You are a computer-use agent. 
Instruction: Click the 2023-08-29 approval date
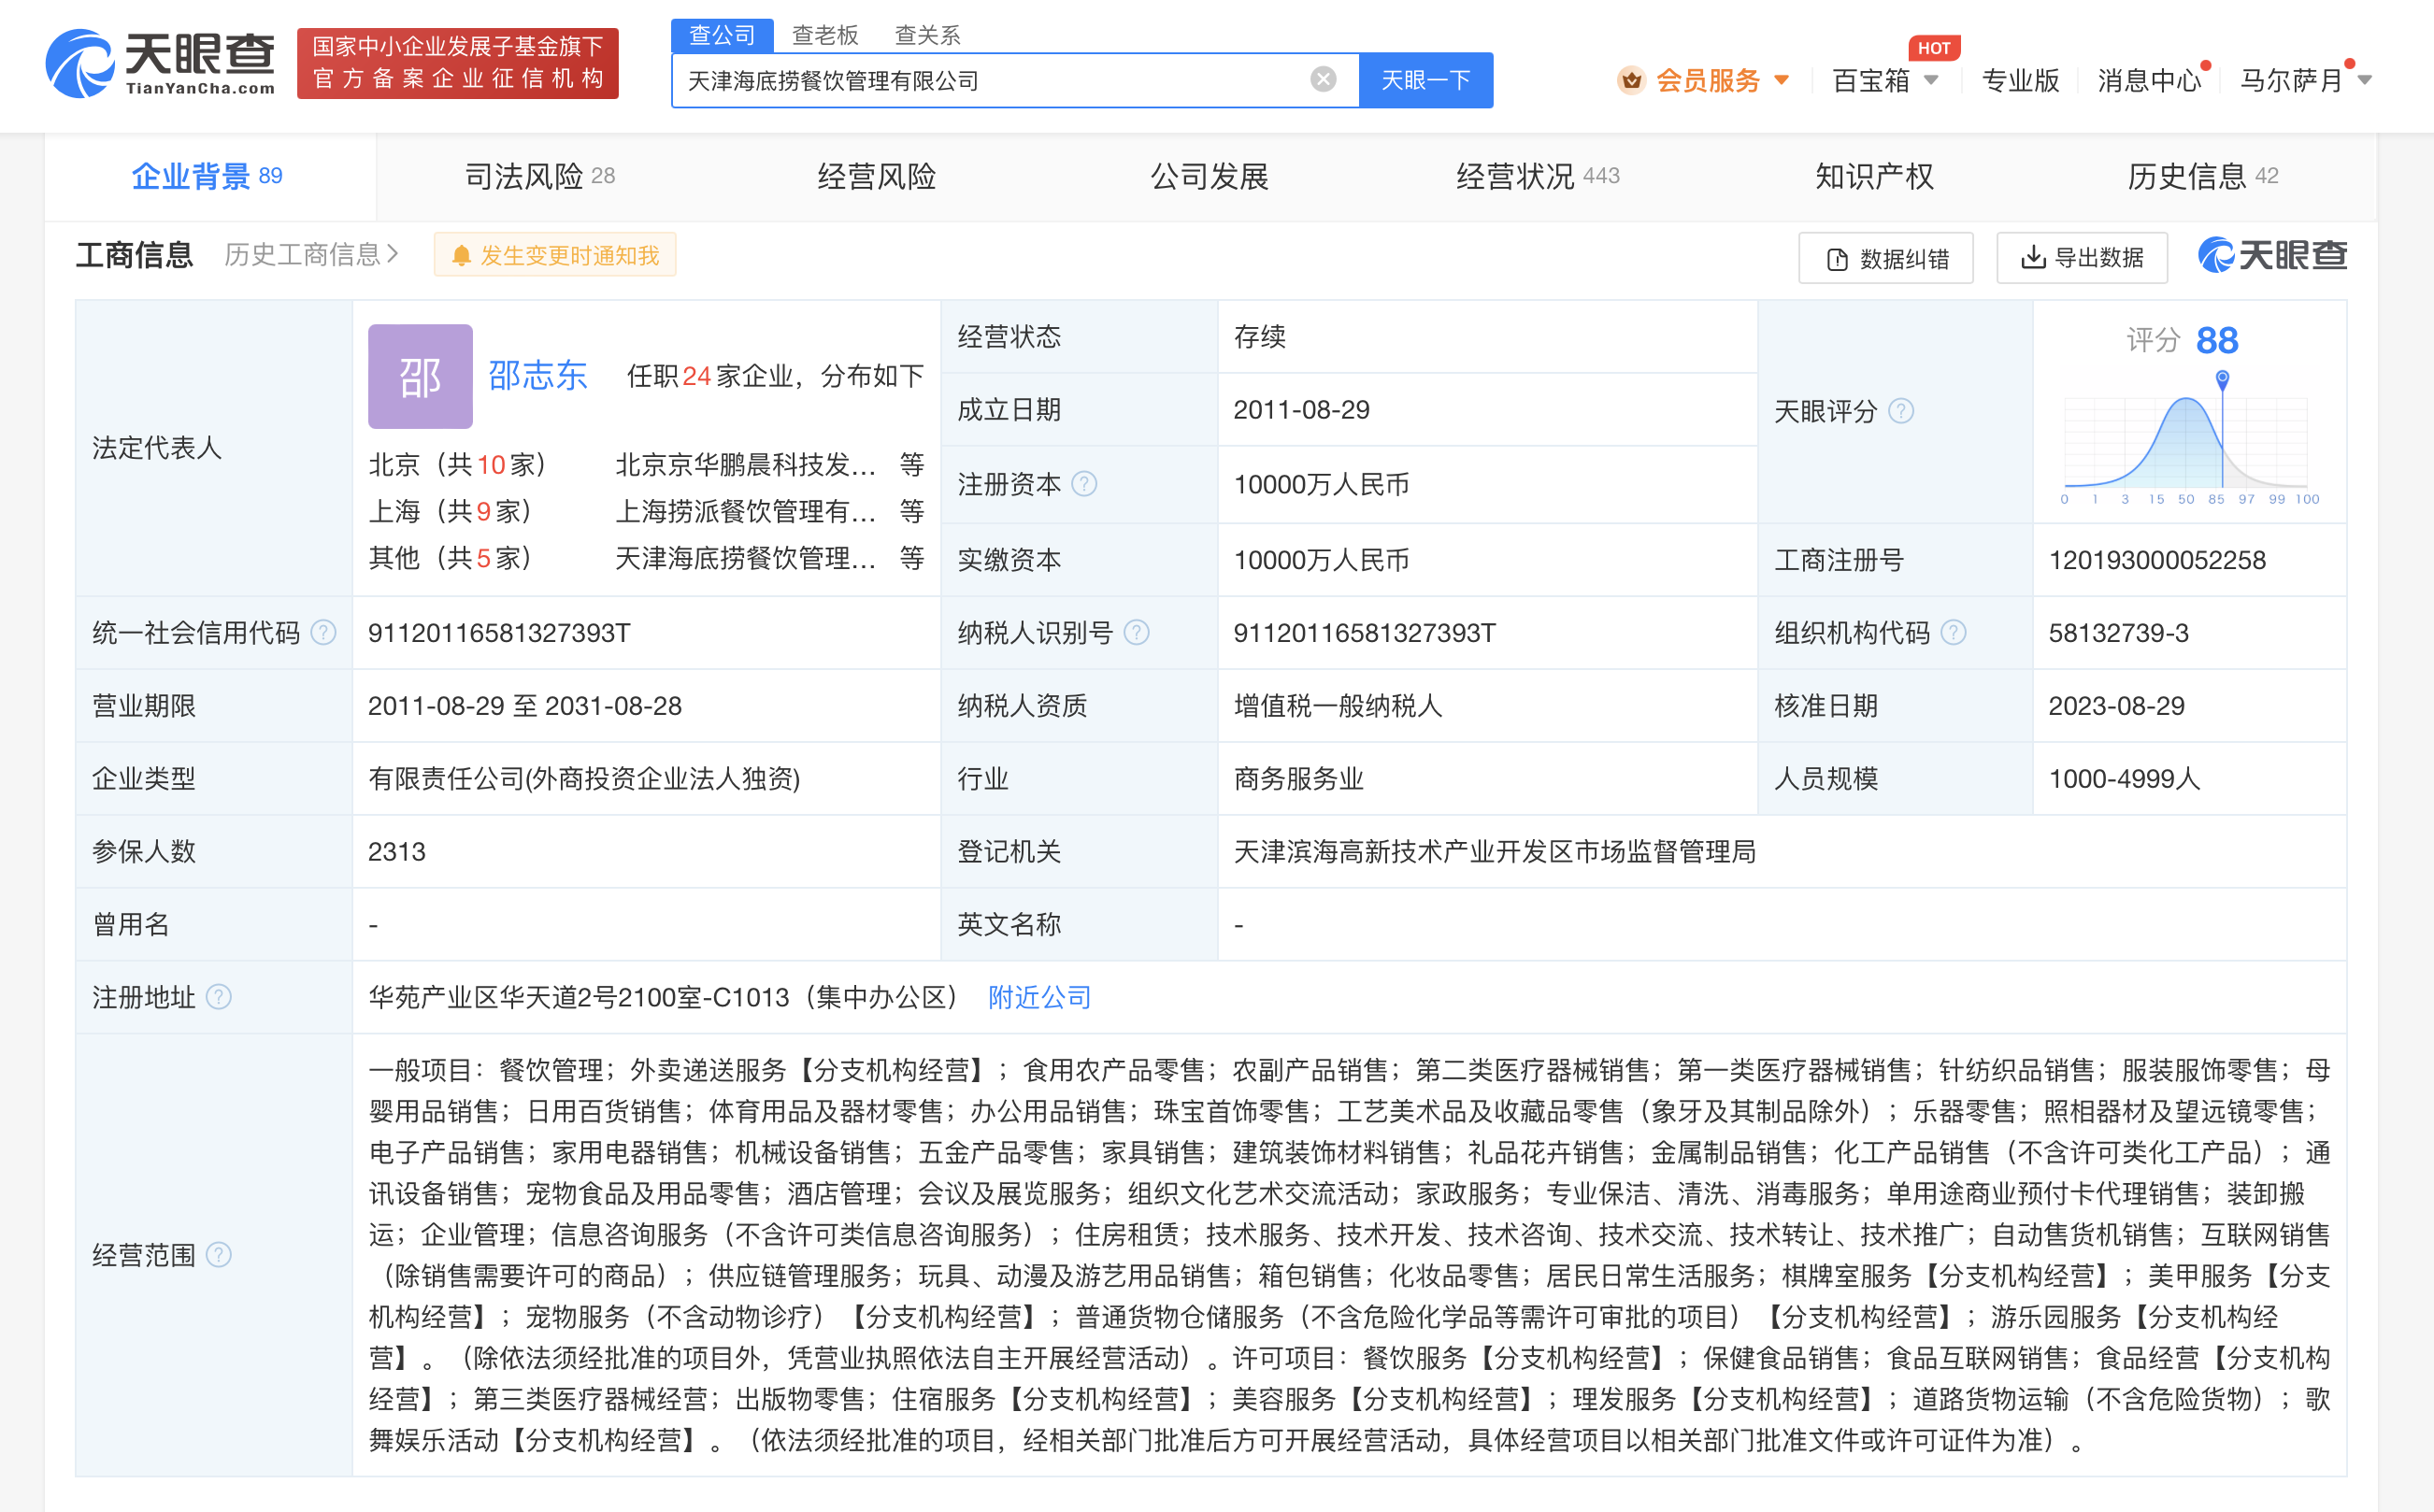[x=2116, y=706]
